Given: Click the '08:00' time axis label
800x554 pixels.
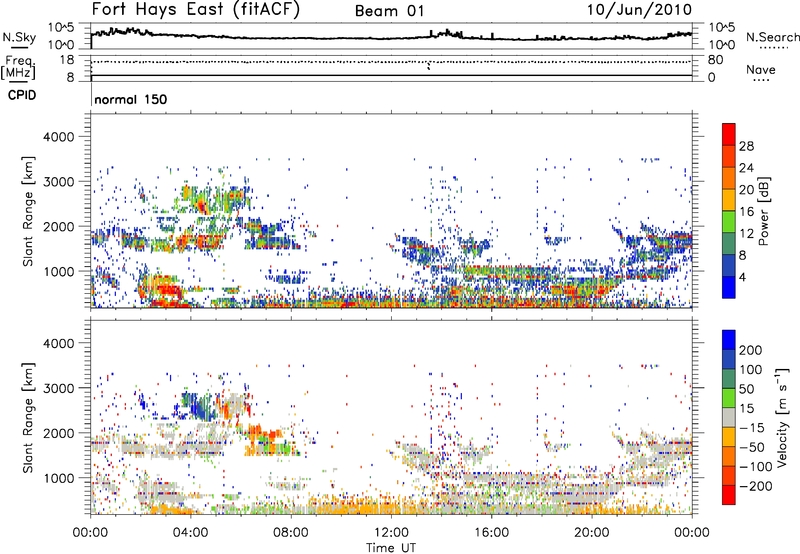Looking at the screenshot, I should point(291,533).
